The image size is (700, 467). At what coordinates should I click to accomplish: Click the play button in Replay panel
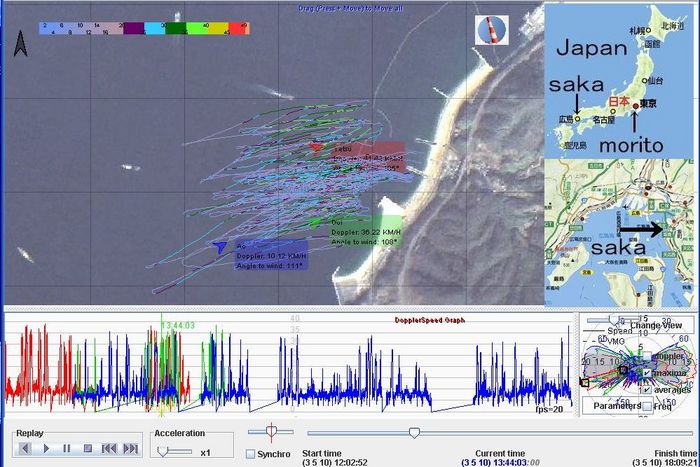47,449
